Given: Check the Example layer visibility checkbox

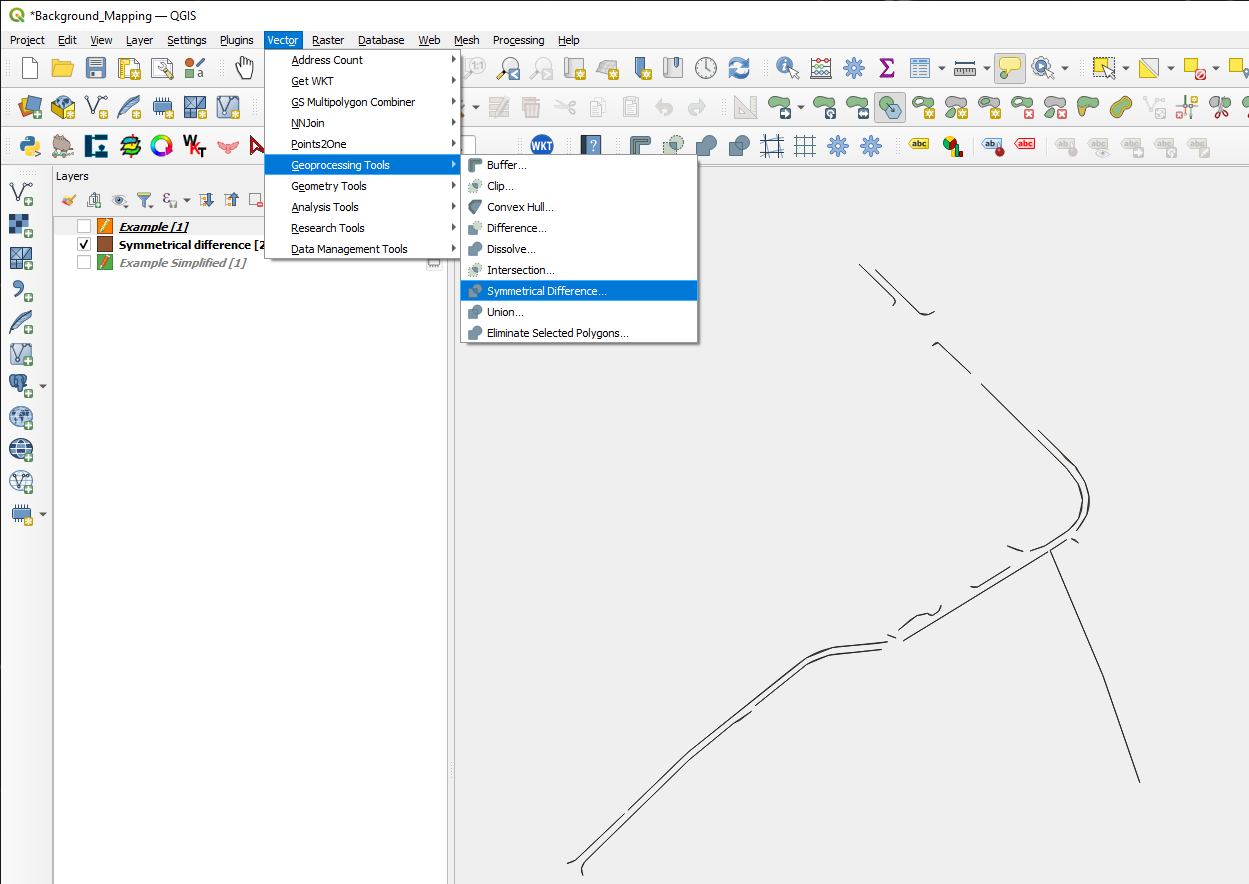Looking at the screenshot, I should click(x=84, y=226).
